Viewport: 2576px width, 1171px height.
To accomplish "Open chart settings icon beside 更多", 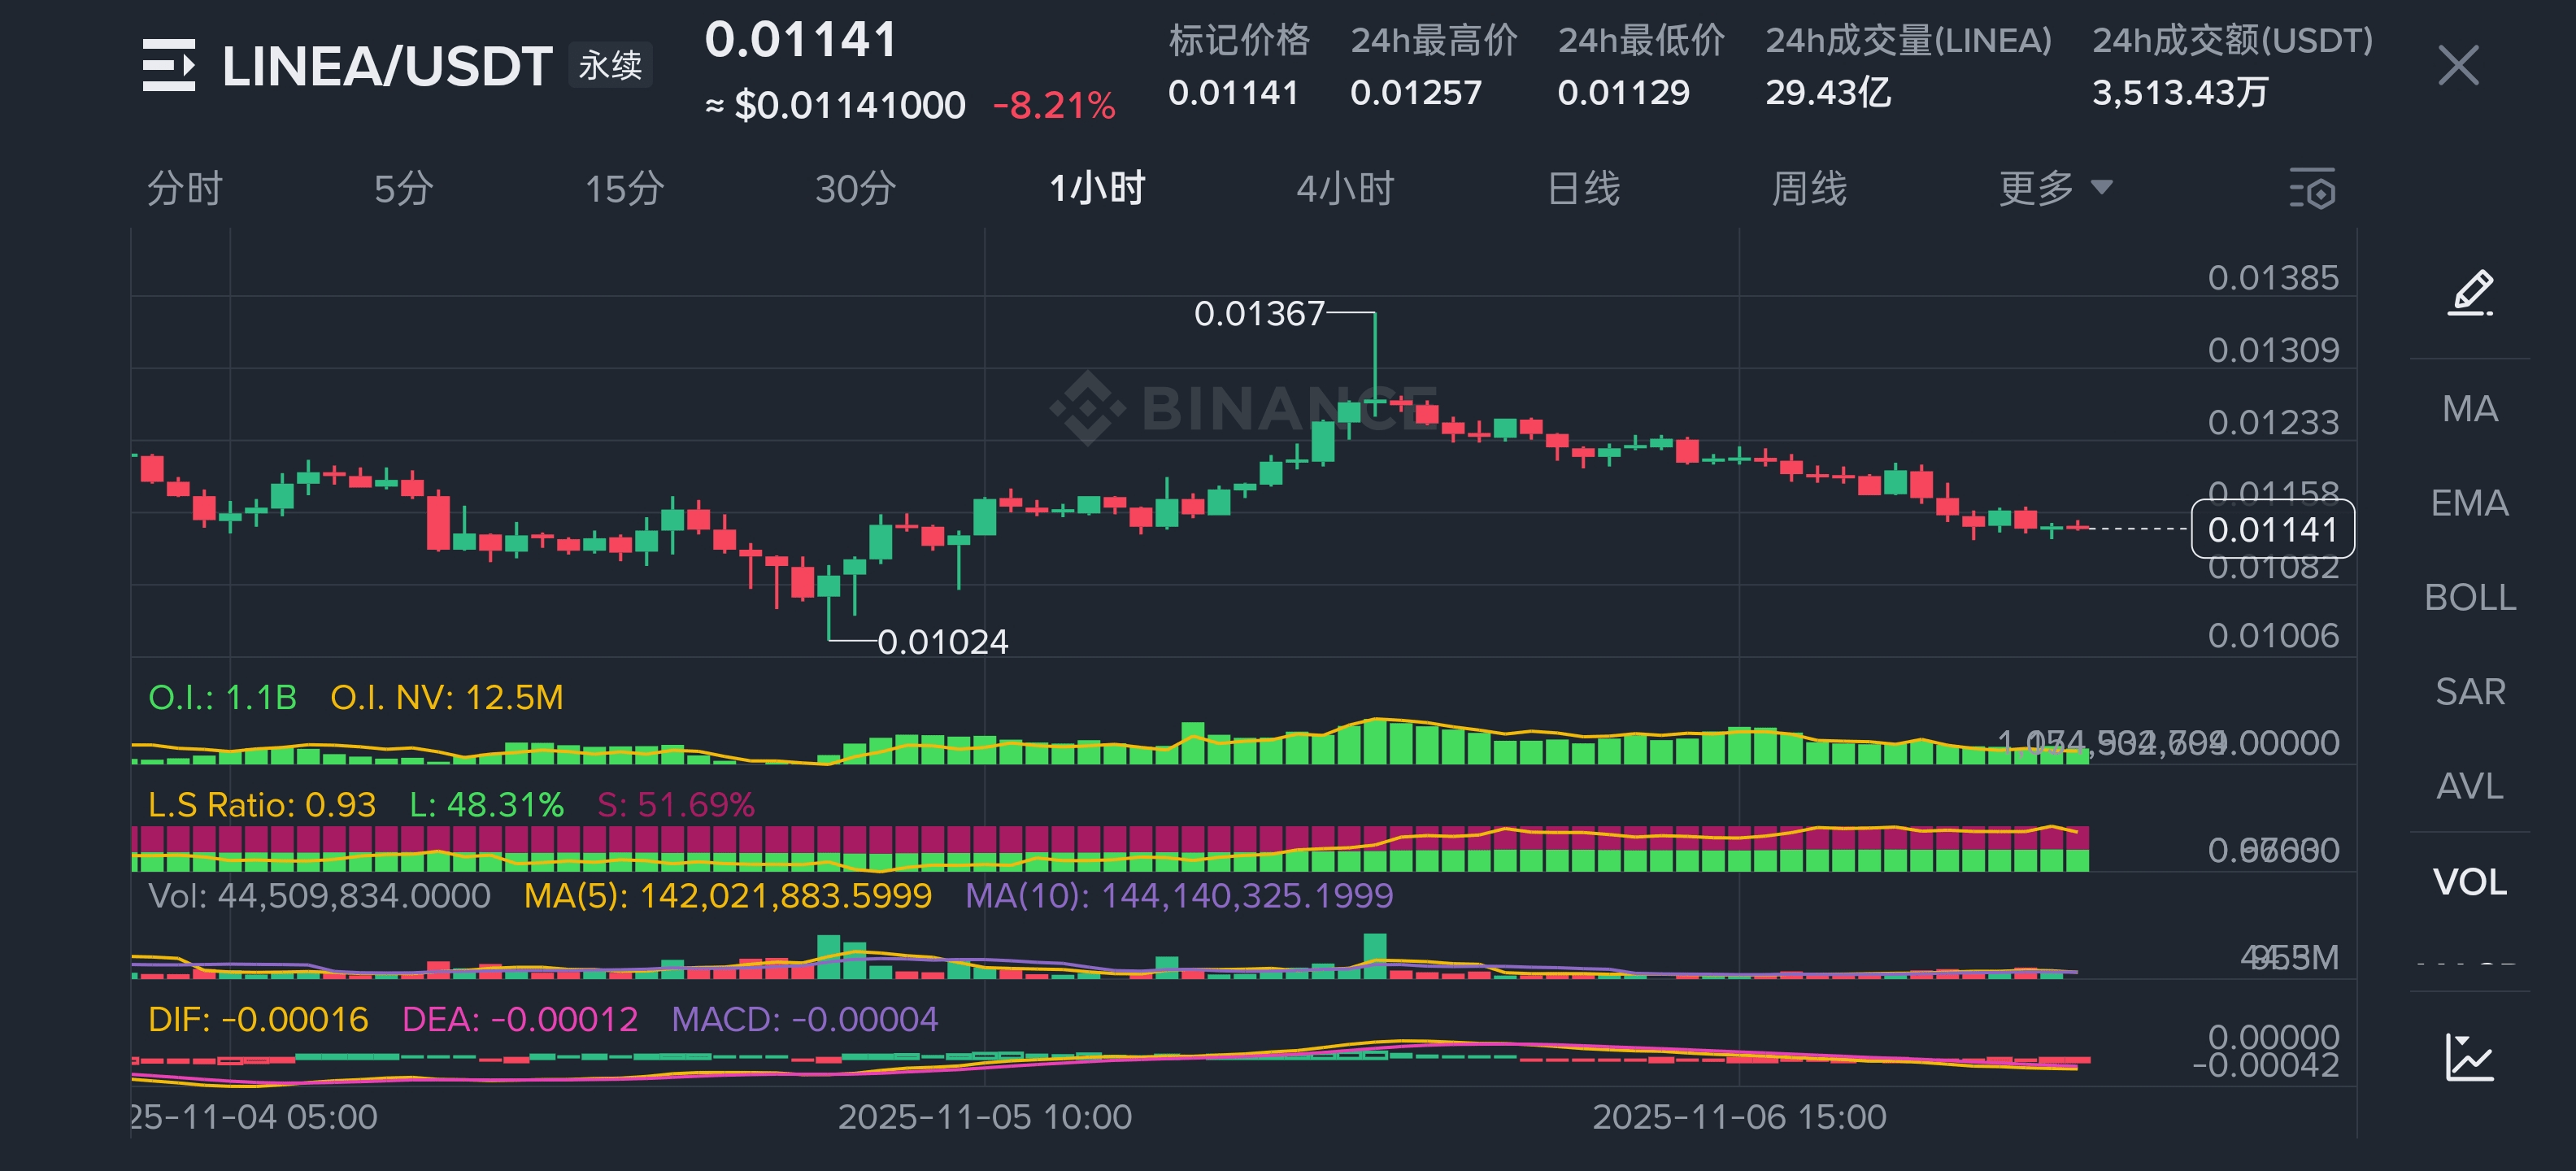I will pos(2312,188).
